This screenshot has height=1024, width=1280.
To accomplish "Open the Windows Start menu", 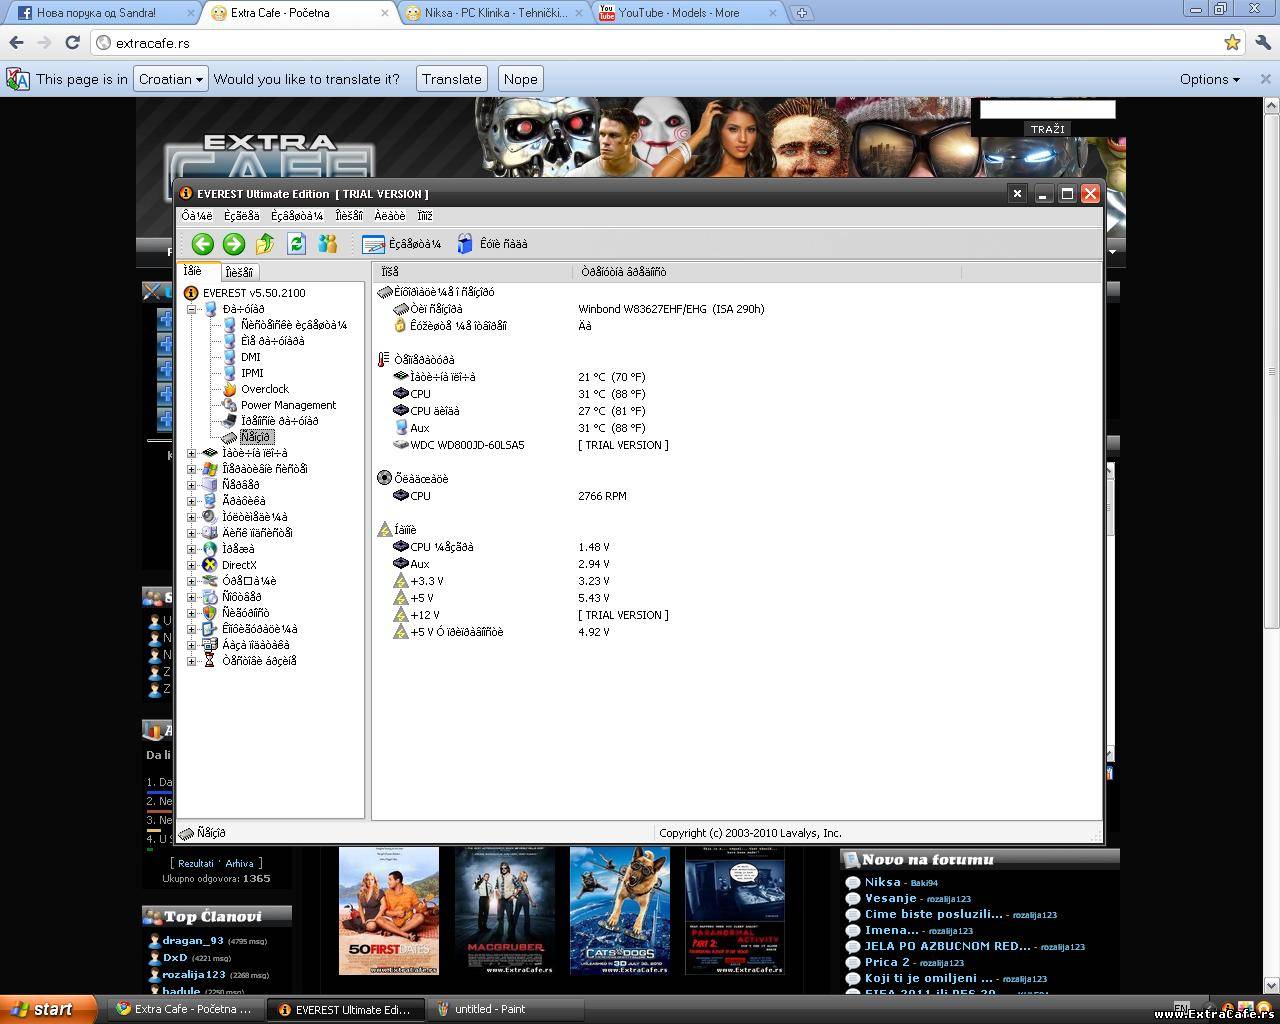I will point(49,1009).
